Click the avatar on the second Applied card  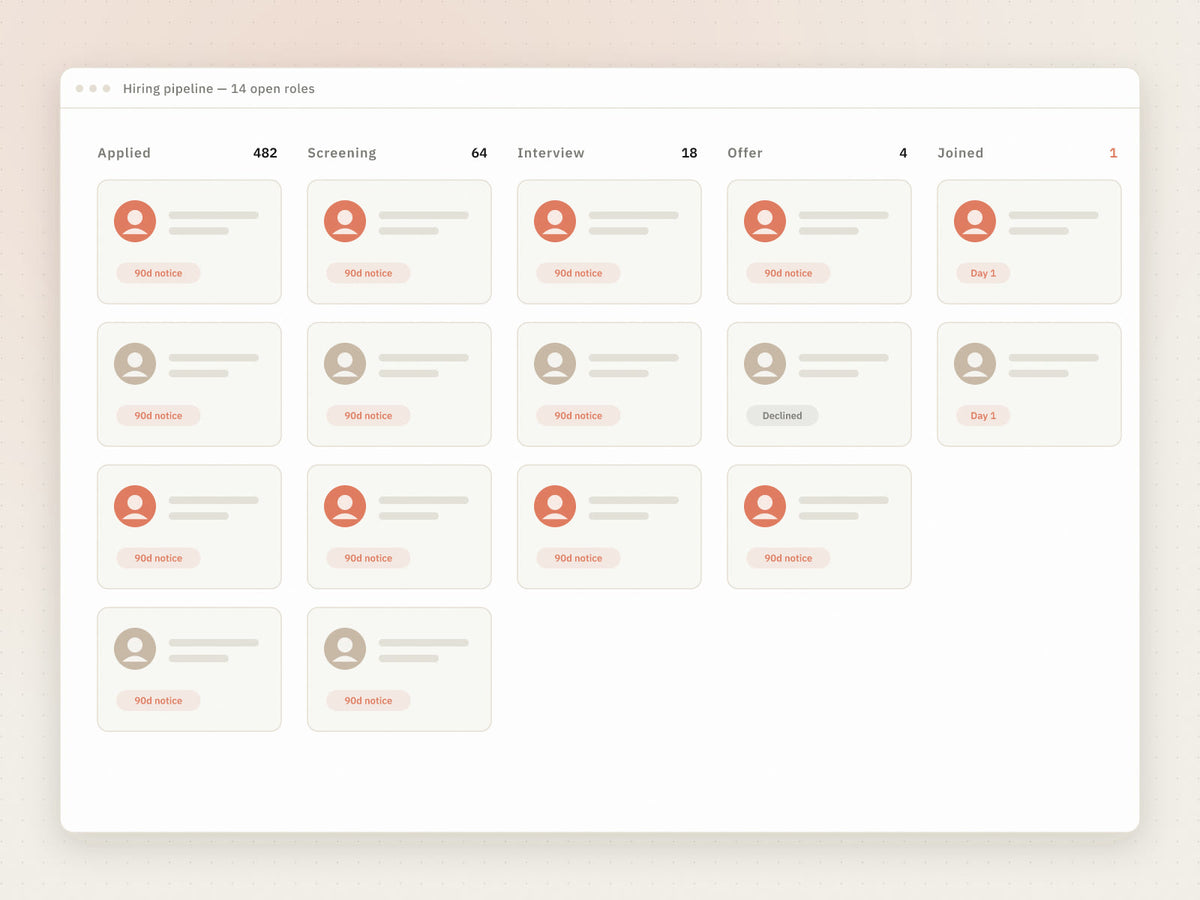point(135,364)
